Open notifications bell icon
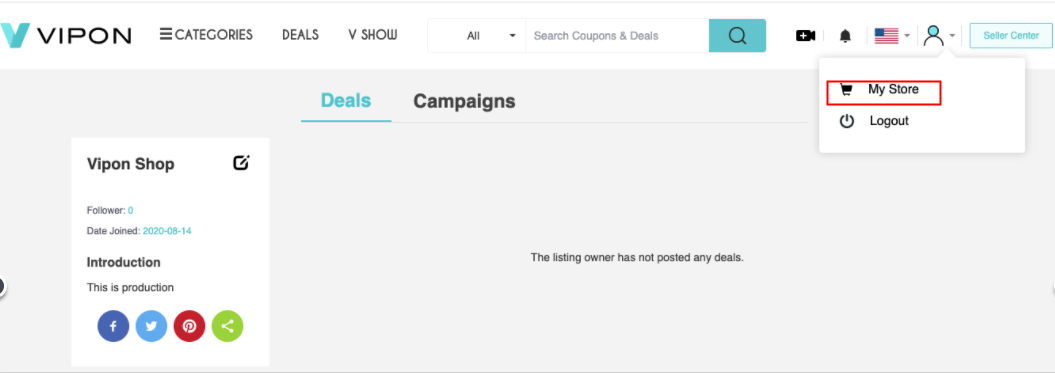The height and width of the screenshot is (373, 1055). pyautogui.click(x=845, y=36)
